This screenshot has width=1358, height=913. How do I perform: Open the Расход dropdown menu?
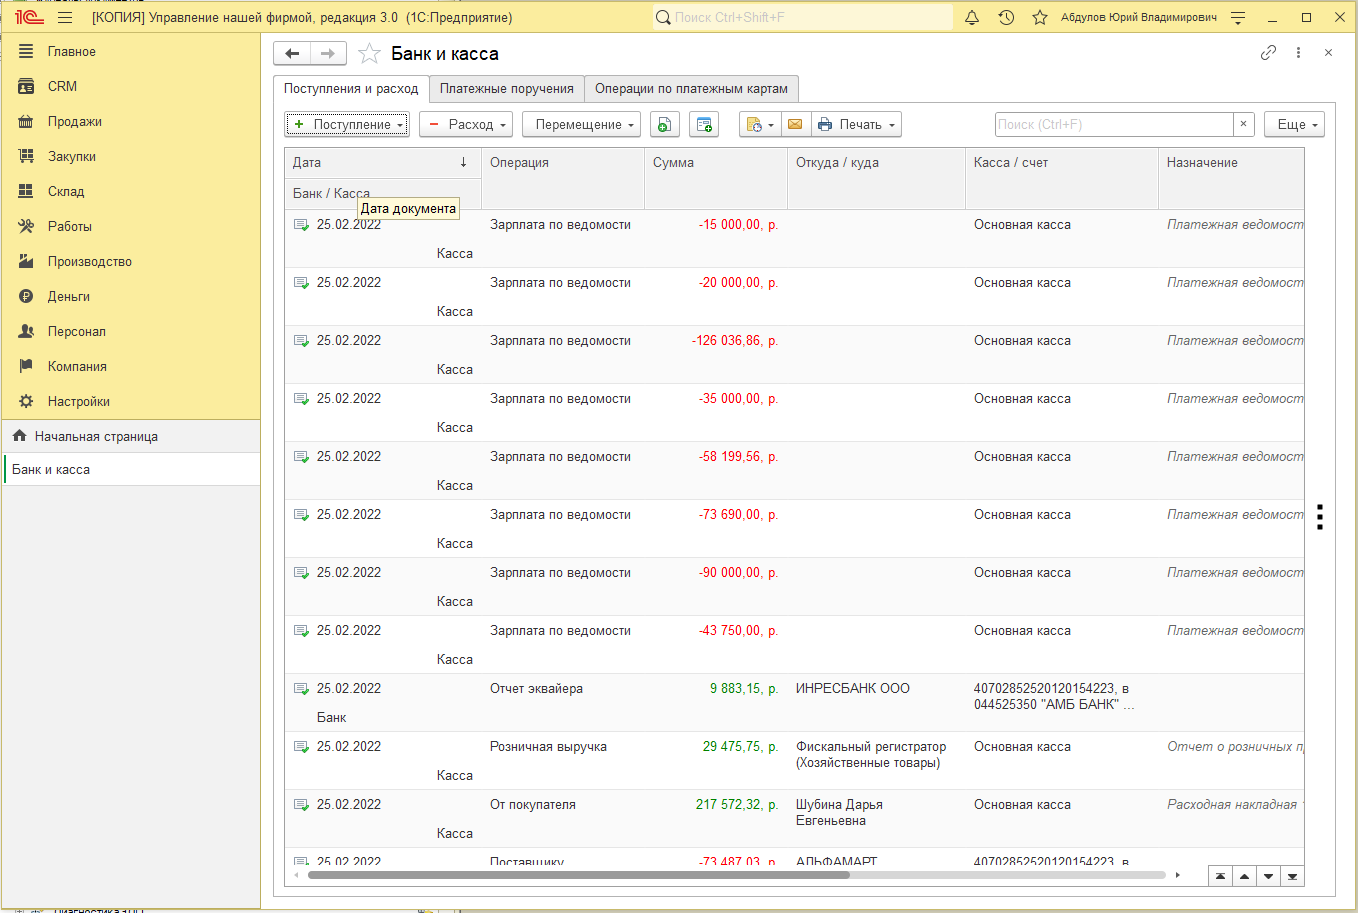coord(466,124)
